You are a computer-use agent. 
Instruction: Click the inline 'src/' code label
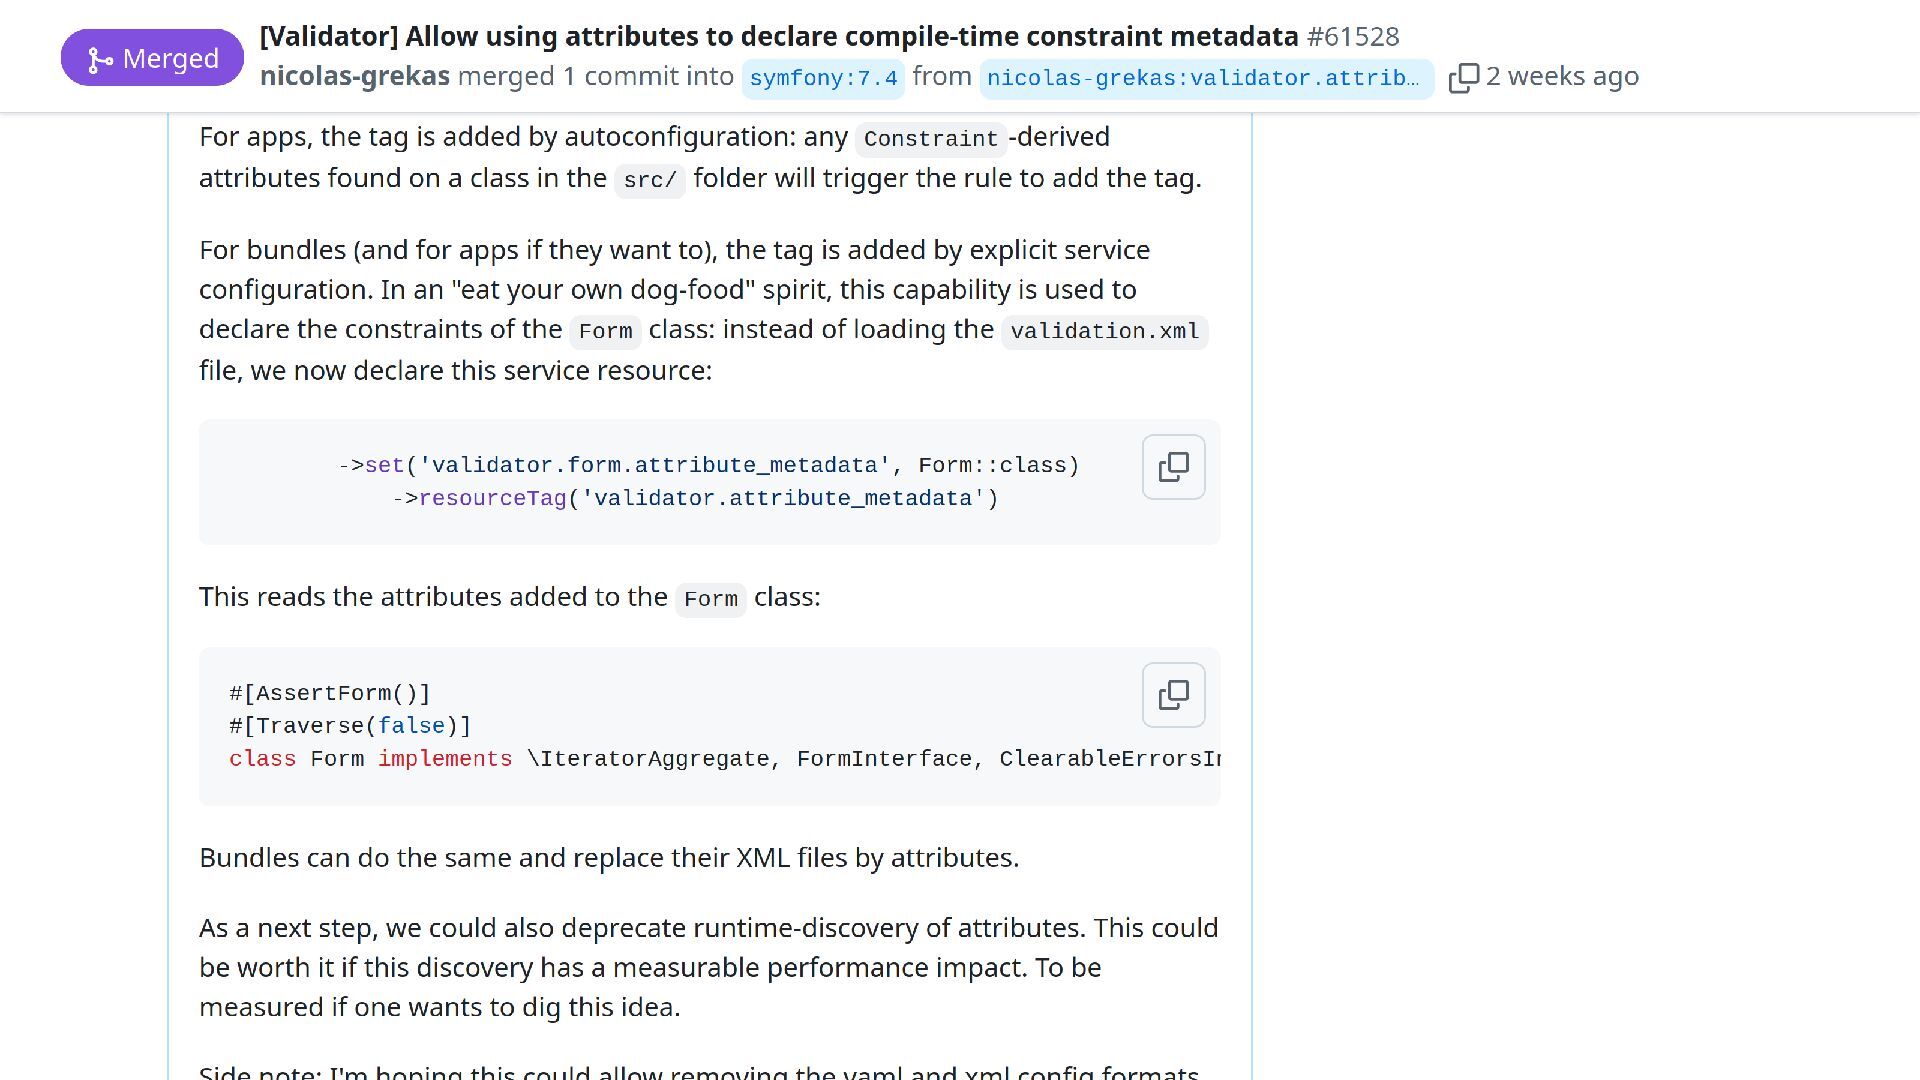click(x=649, y=181)
